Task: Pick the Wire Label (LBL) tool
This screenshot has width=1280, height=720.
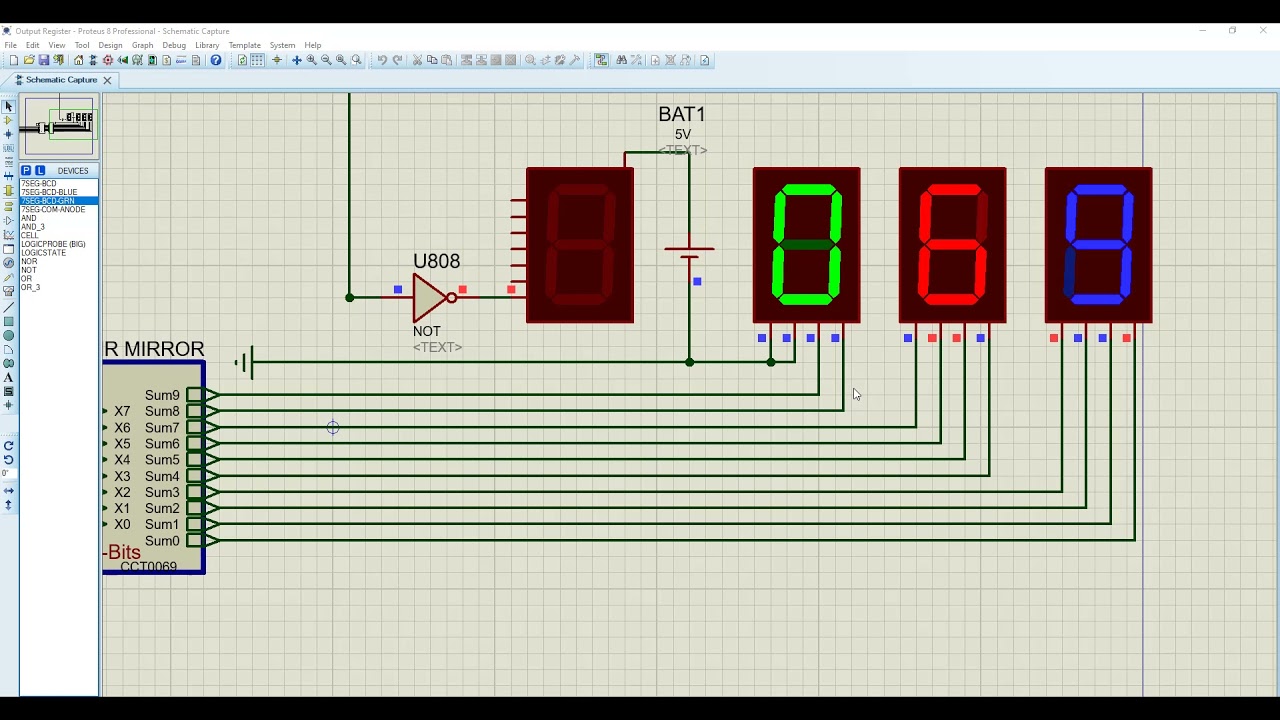Action: tap(8, 148)
